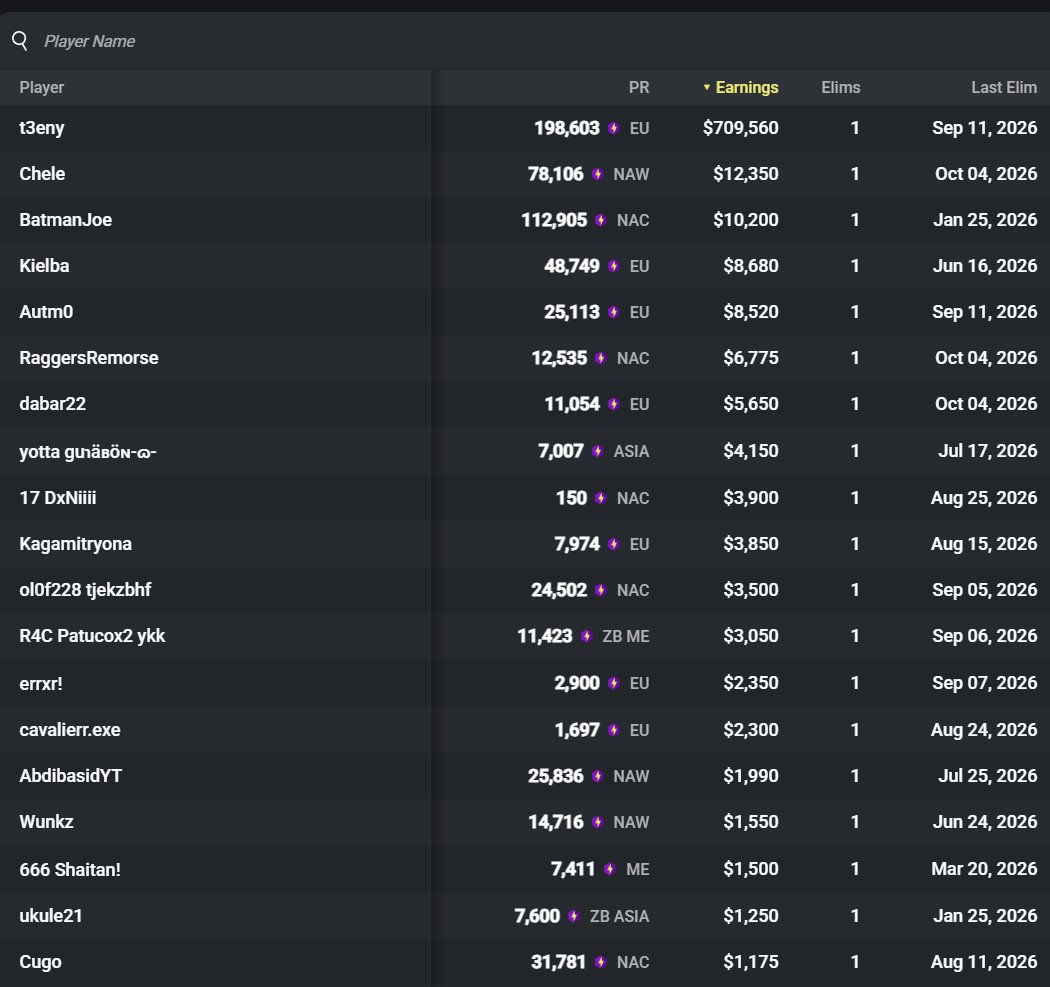1050x987 pixels.
Task: Toggle the Earnings descending sort arrow
Action: (706, 88)
